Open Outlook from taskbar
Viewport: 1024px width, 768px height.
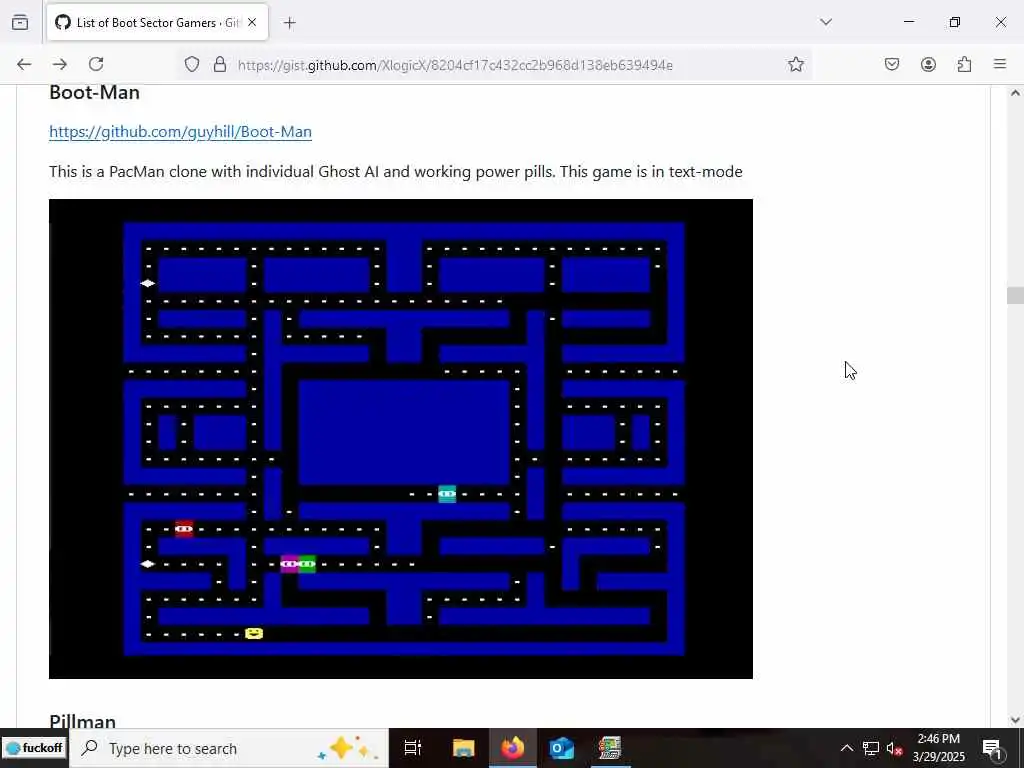561,748
